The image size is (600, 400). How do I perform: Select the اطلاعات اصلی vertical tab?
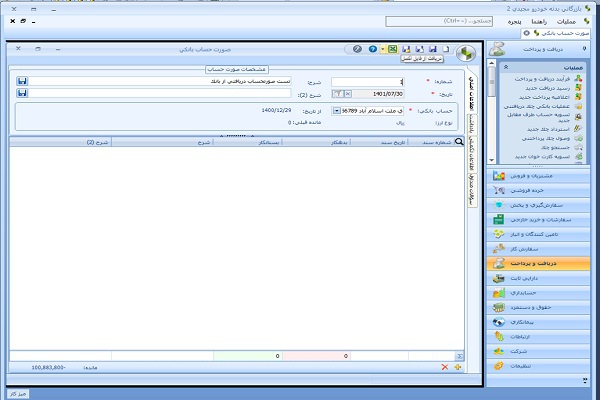point(472,93)
